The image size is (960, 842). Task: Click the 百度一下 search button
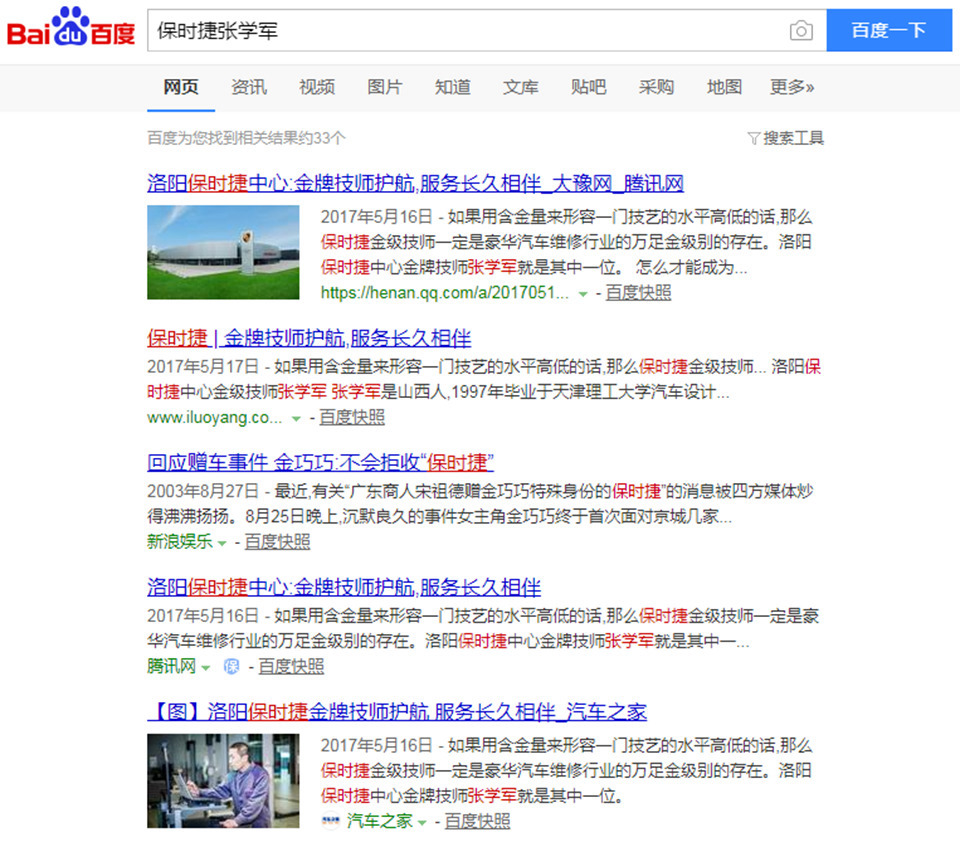point(889,30)
